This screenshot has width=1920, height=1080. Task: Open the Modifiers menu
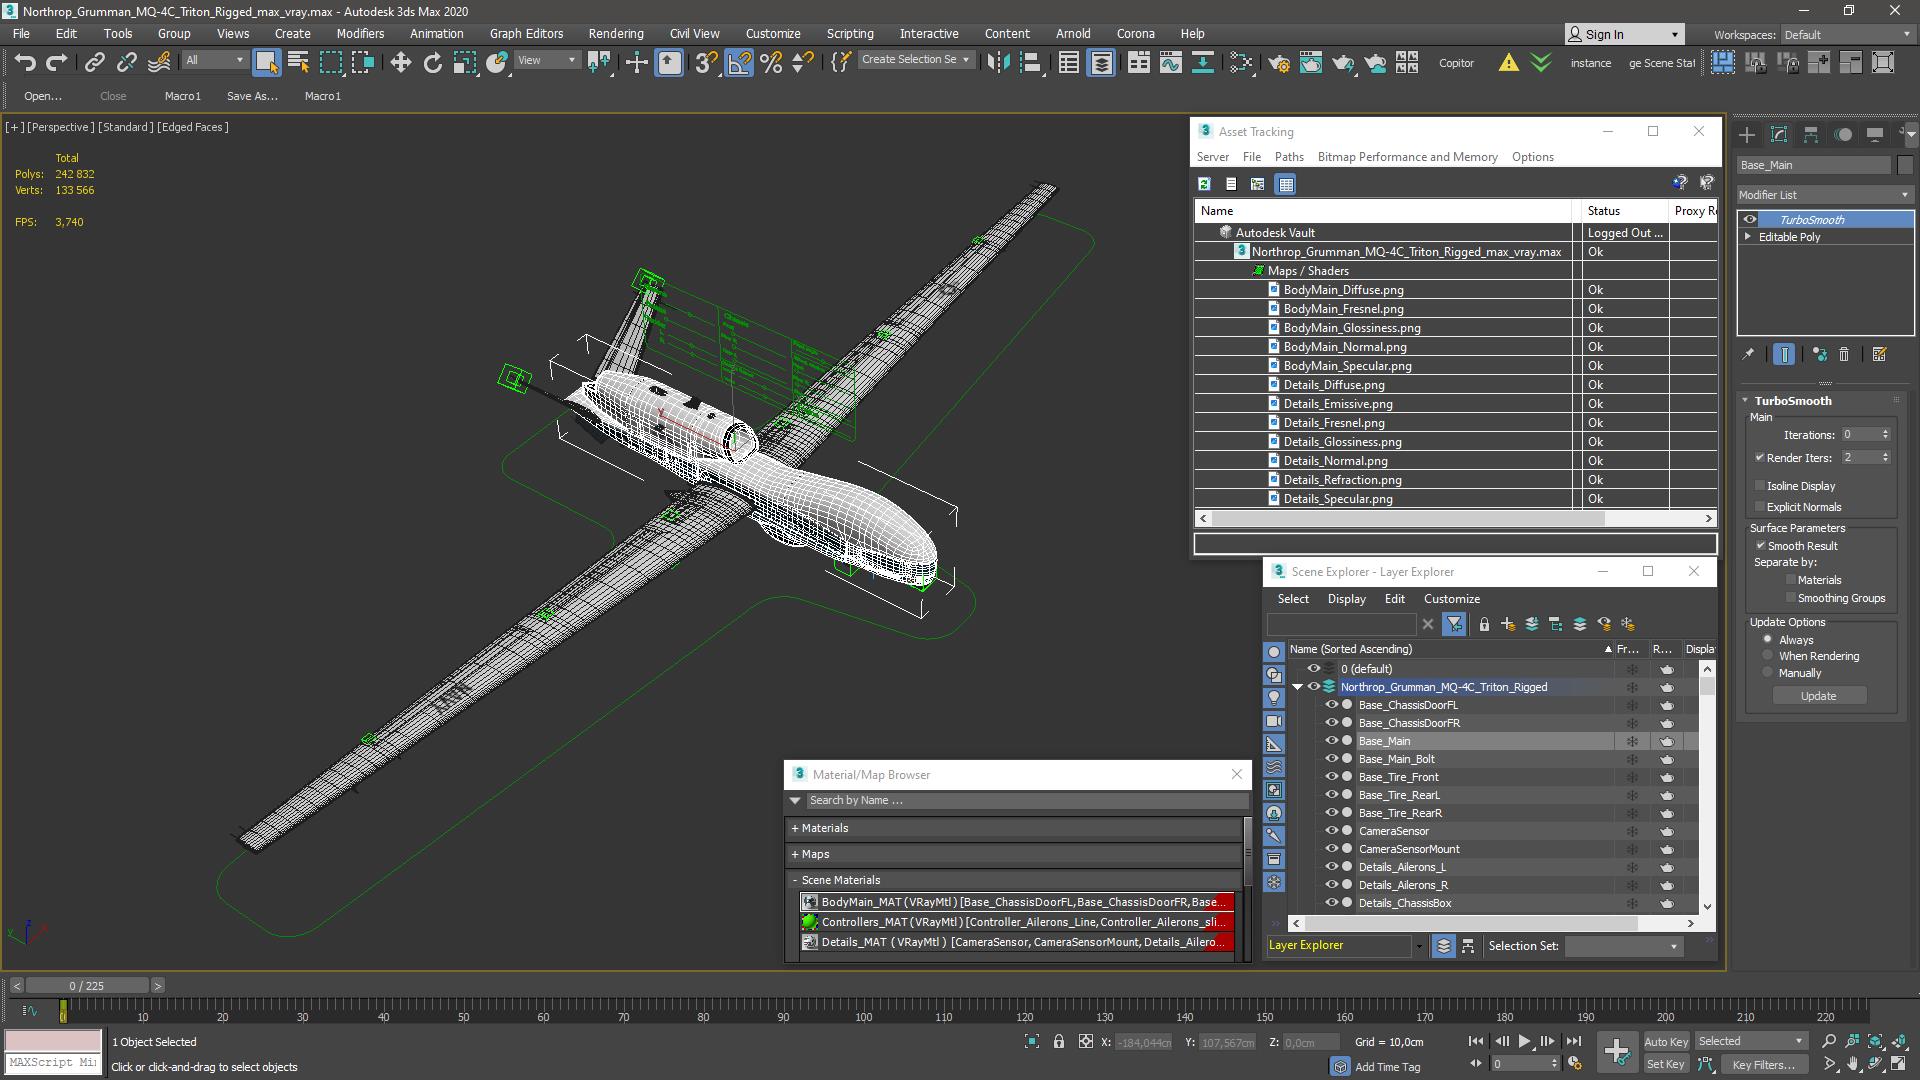tap(360, 33)
